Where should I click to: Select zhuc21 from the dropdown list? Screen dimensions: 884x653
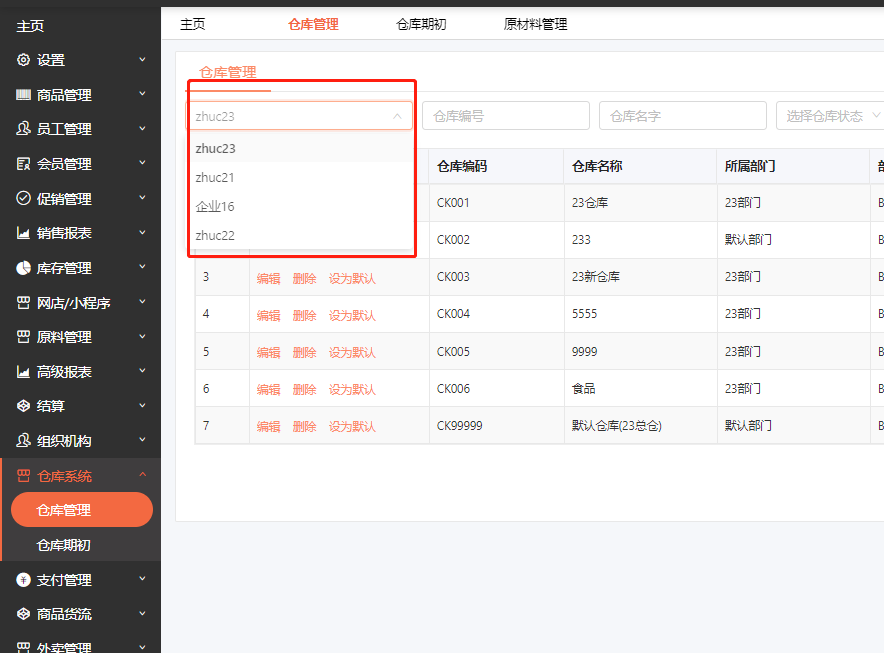(215, 177)
